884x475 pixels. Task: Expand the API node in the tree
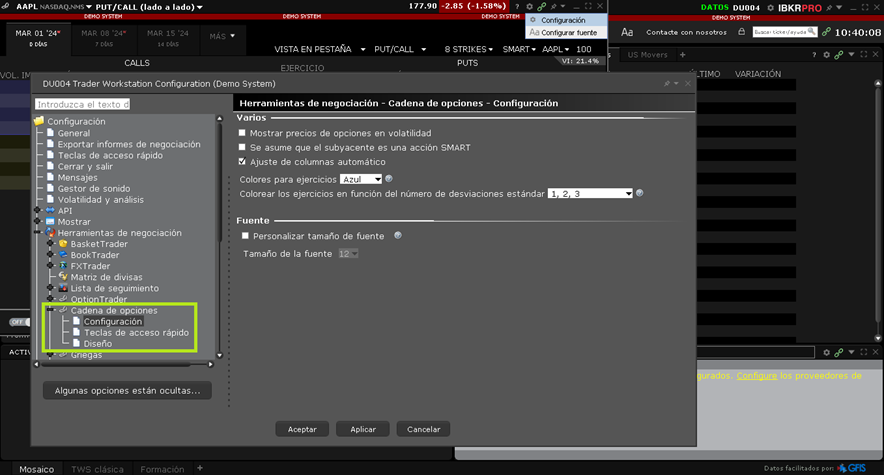[x=38, y=211]
